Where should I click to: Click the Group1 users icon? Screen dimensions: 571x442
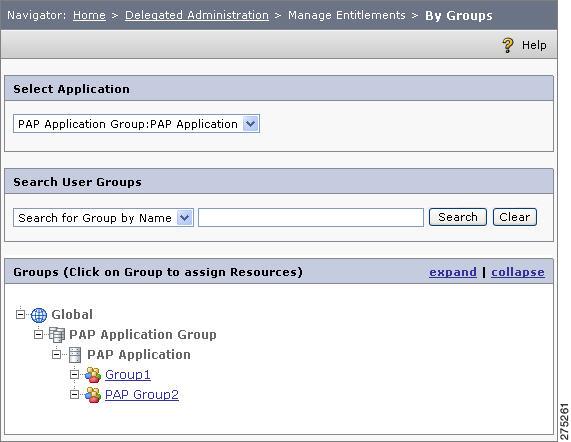point(93,375)
